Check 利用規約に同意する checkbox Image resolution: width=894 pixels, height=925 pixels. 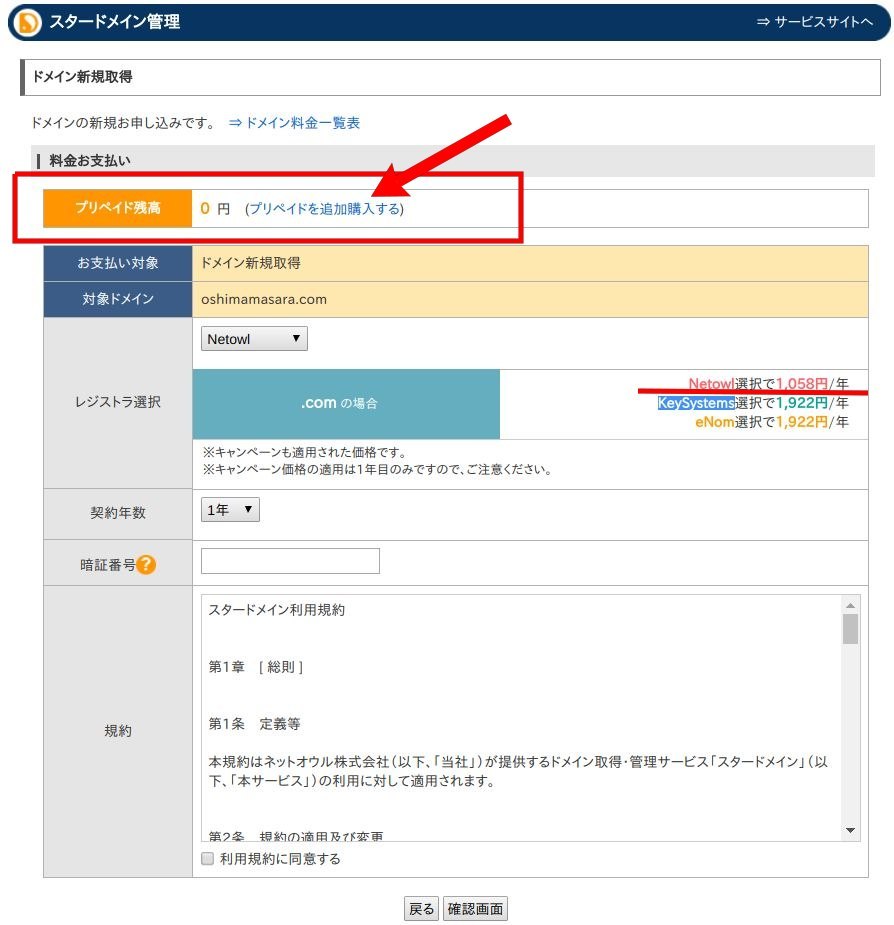(207, 858)
